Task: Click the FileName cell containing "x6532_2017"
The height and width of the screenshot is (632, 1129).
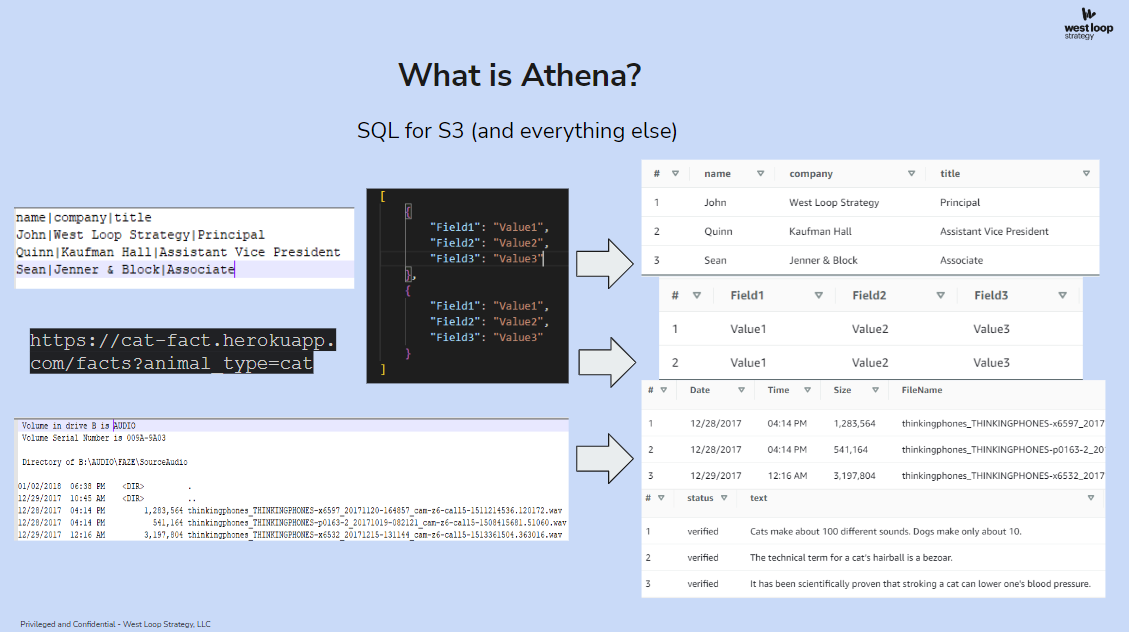Action: pos(1003,476)
